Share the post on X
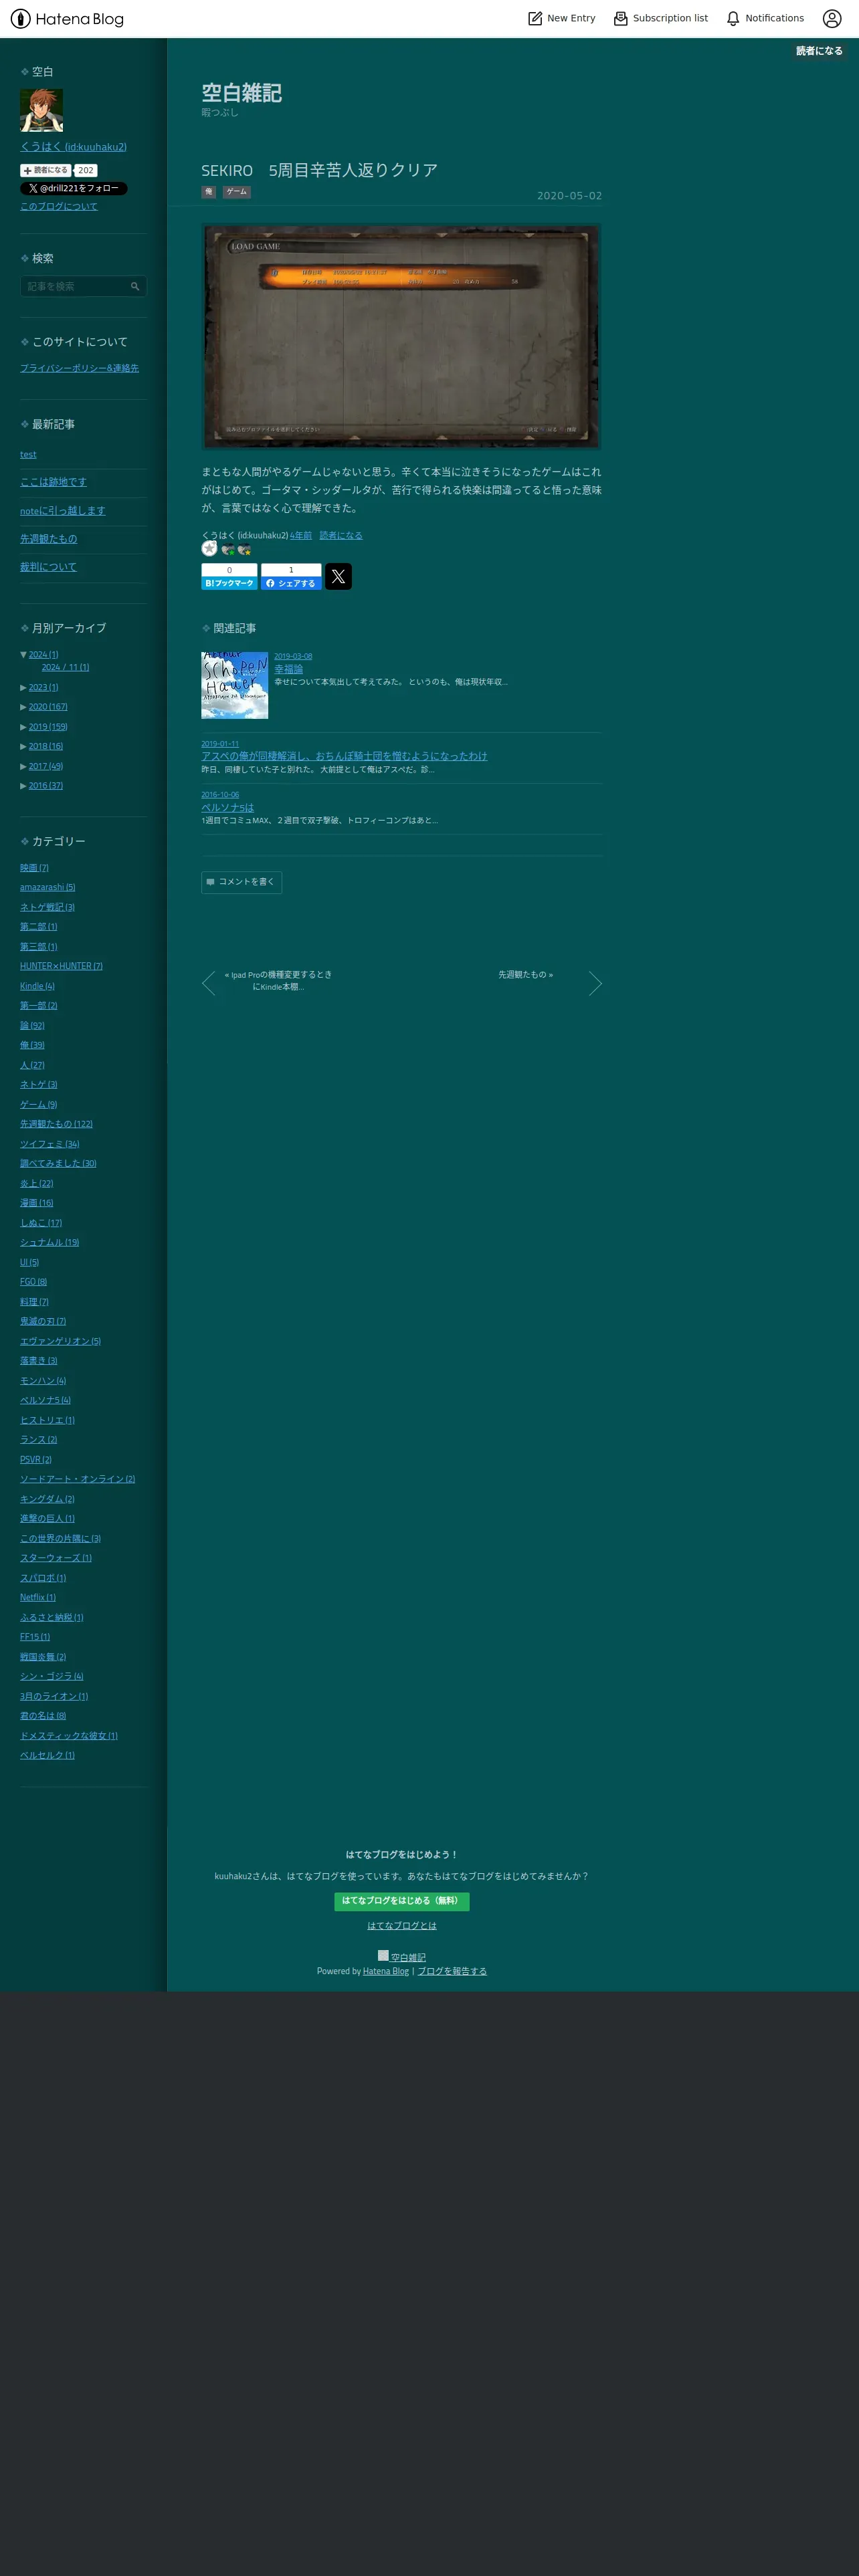 coord(338,576)
